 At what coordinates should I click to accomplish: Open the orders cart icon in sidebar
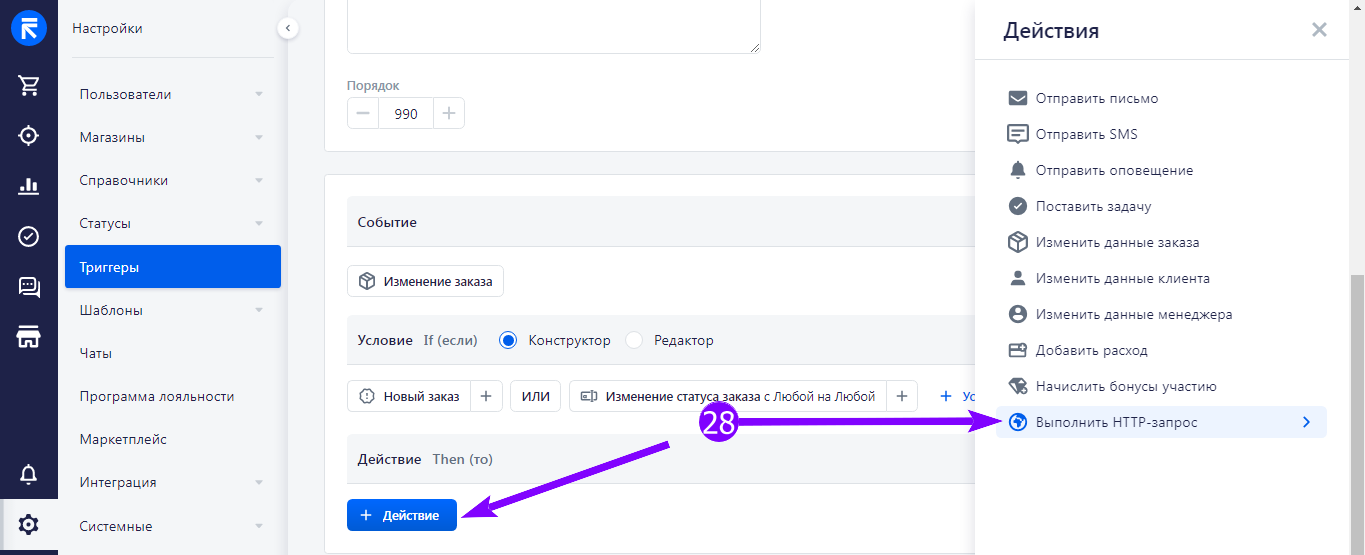[28, 85]
